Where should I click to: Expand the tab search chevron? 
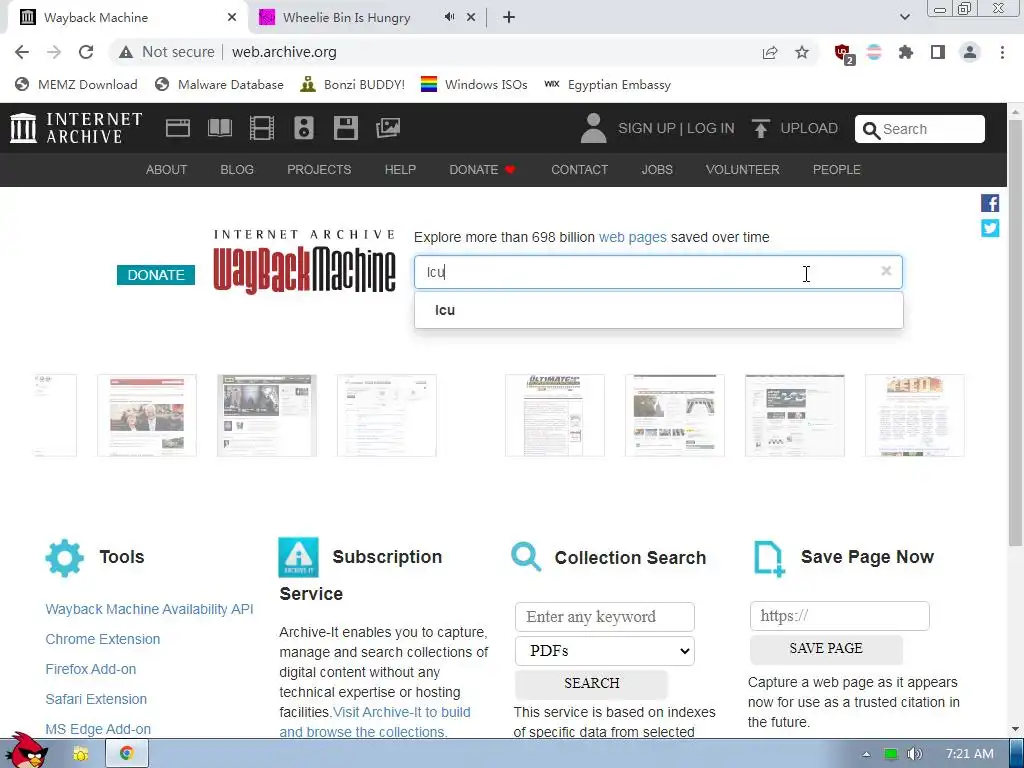[904, 18]
